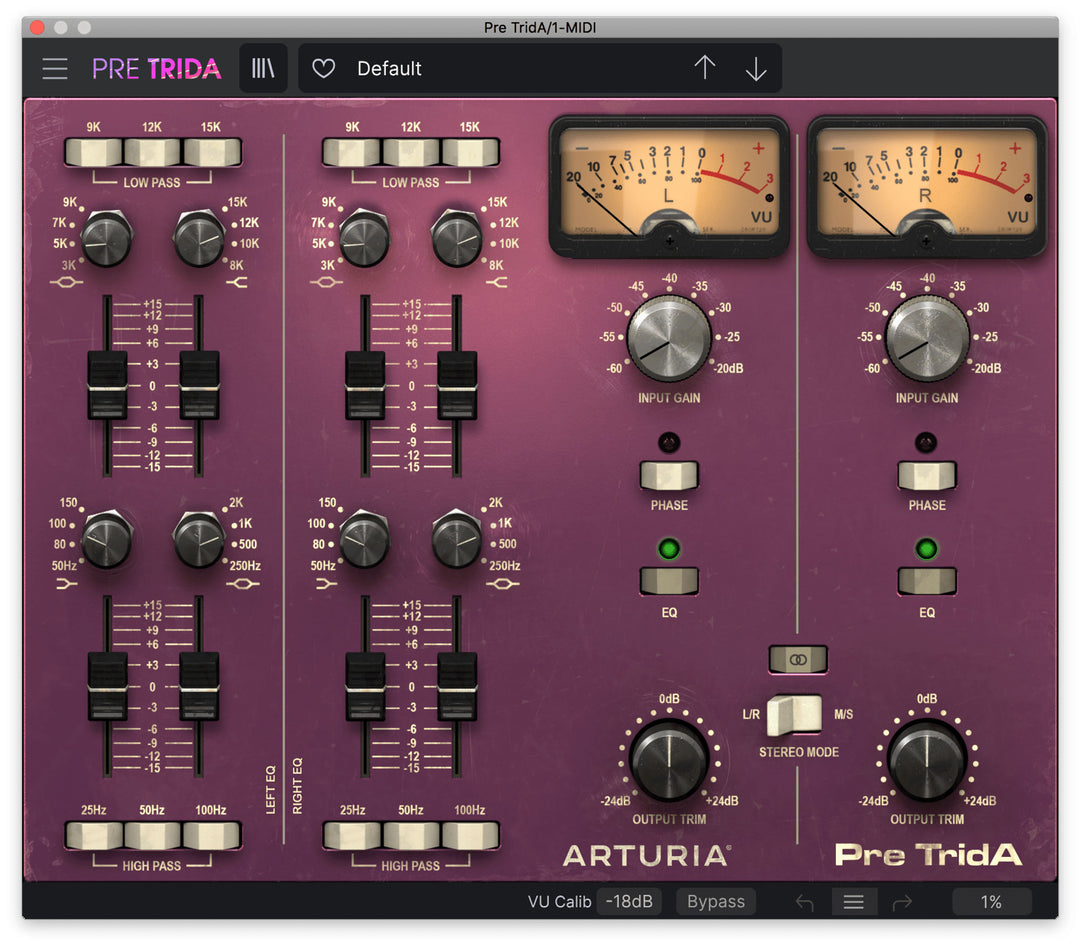Enable Left EQ 50Hz high pass button
1080x946 pixels.
pos(152,835)
